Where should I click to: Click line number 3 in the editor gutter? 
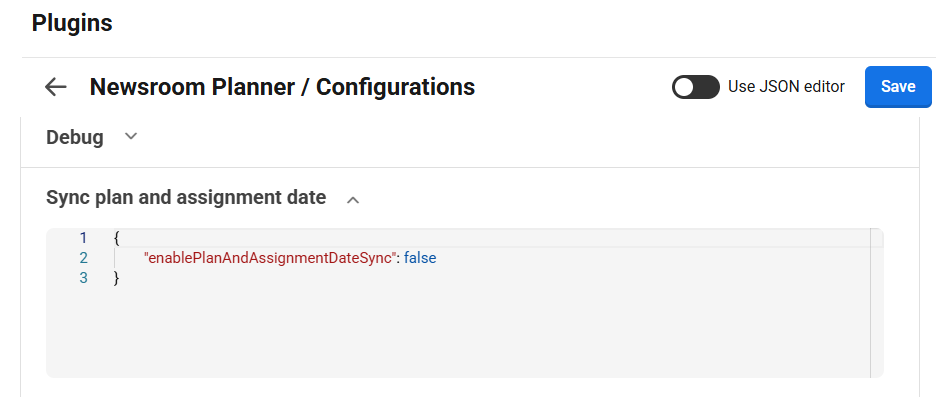click(83, 278)
